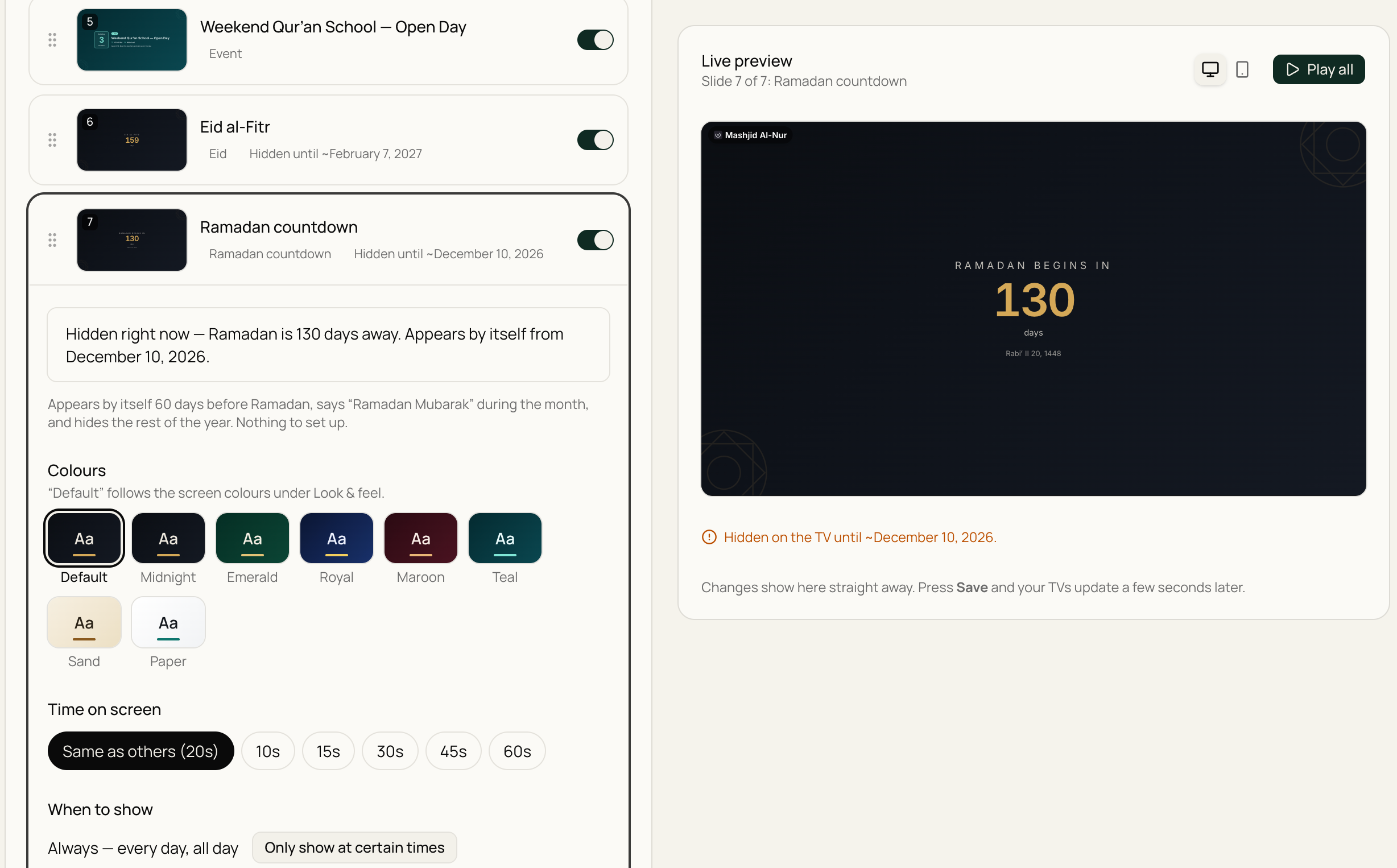Toggle off Weekend Qur'an School slide
Image resolution: width=1397 pixels, height=868 pixels.
pos(595,40)
